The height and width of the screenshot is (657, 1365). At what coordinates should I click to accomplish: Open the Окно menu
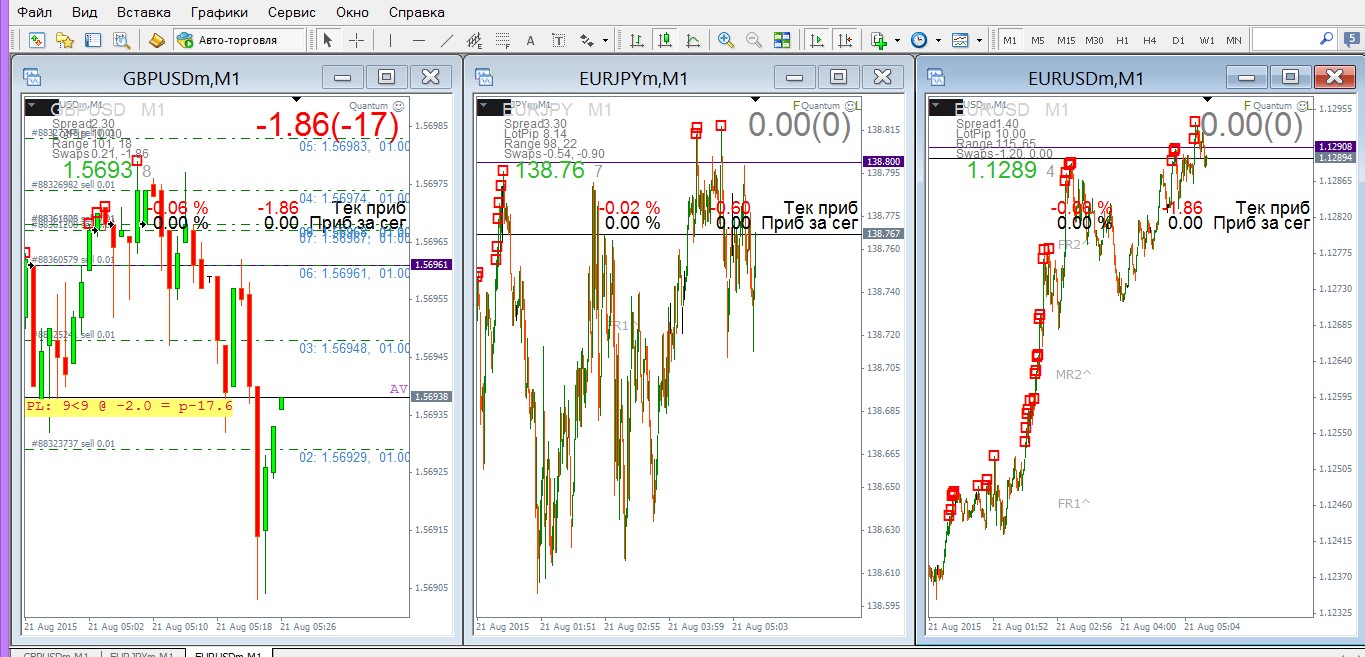click(352, 13)
